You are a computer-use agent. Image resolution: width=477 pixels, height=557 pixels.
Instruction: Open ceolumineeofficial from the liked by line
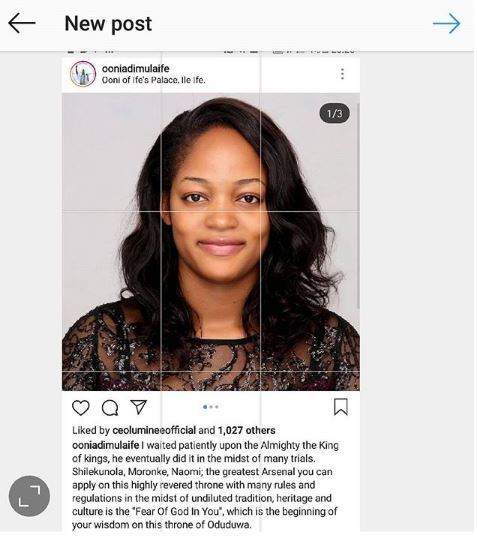(x=154, y=431)
